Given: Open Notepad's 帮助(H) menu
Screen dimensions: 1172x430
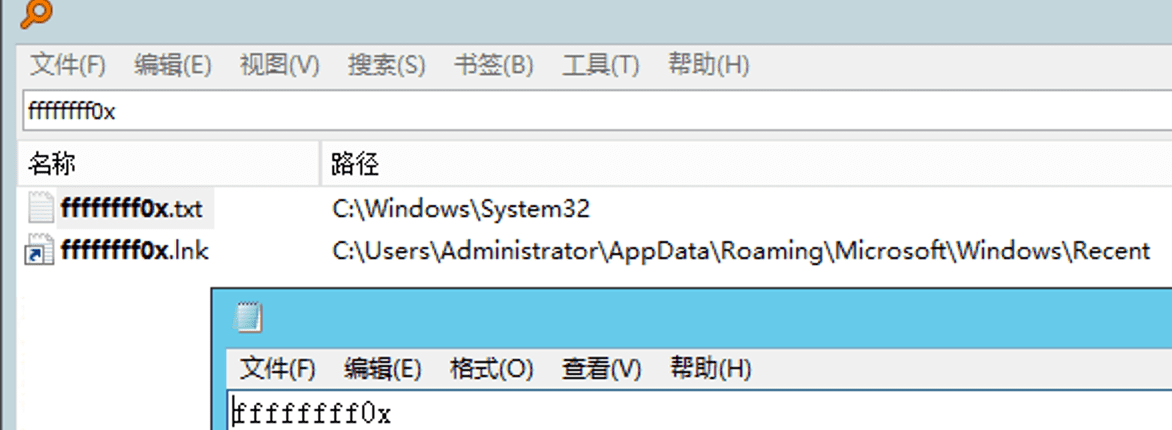Looking at the screenshot, I should [710, 368].
